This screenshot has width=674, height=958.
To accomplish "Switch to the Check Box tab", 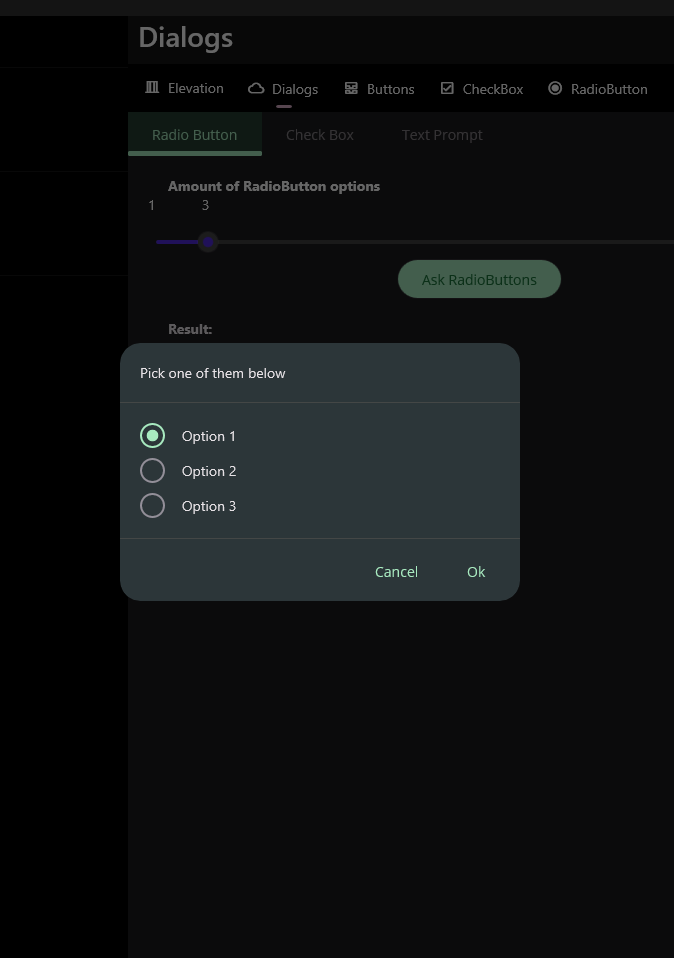I will 319,134.
